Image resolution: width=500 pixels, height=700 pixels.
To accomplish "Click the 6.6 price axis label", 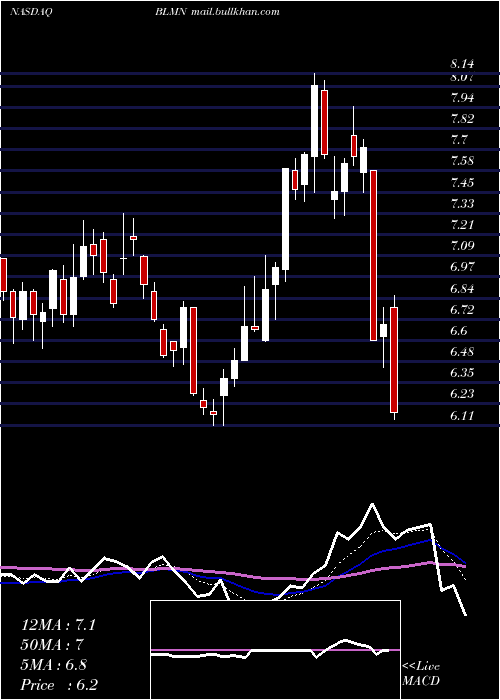I will 459,331.
